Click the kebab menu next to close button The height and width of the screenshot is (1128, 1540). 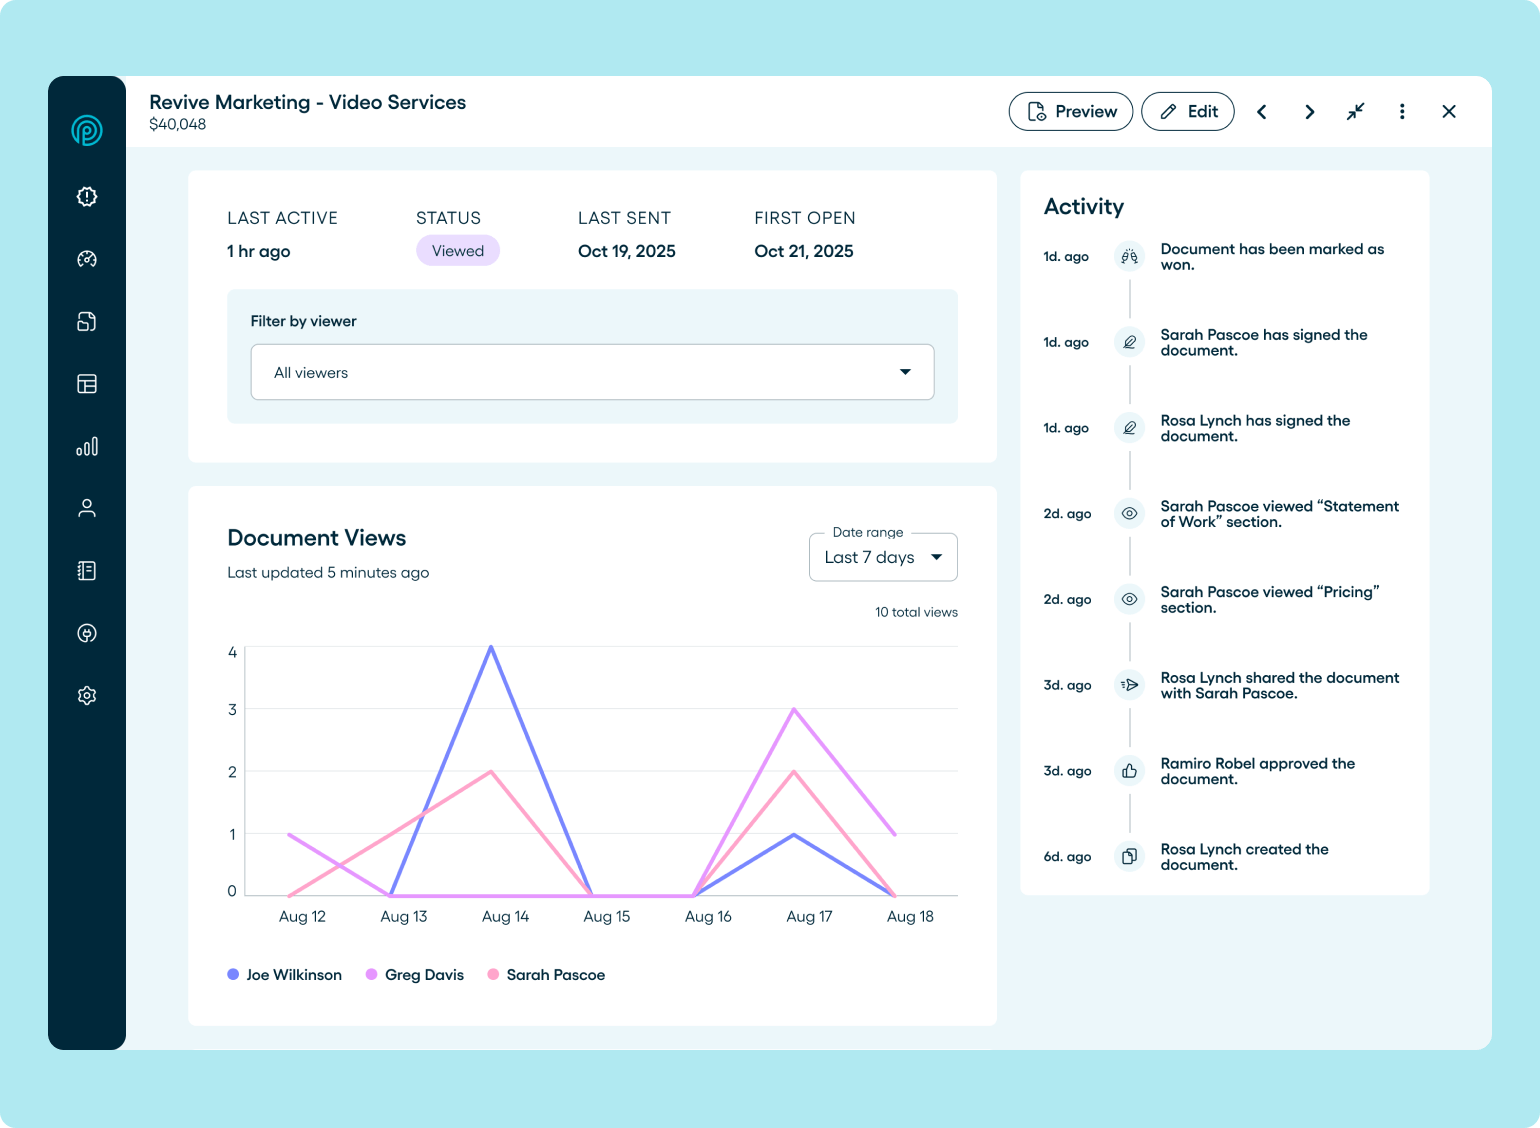coord(1402,111)
